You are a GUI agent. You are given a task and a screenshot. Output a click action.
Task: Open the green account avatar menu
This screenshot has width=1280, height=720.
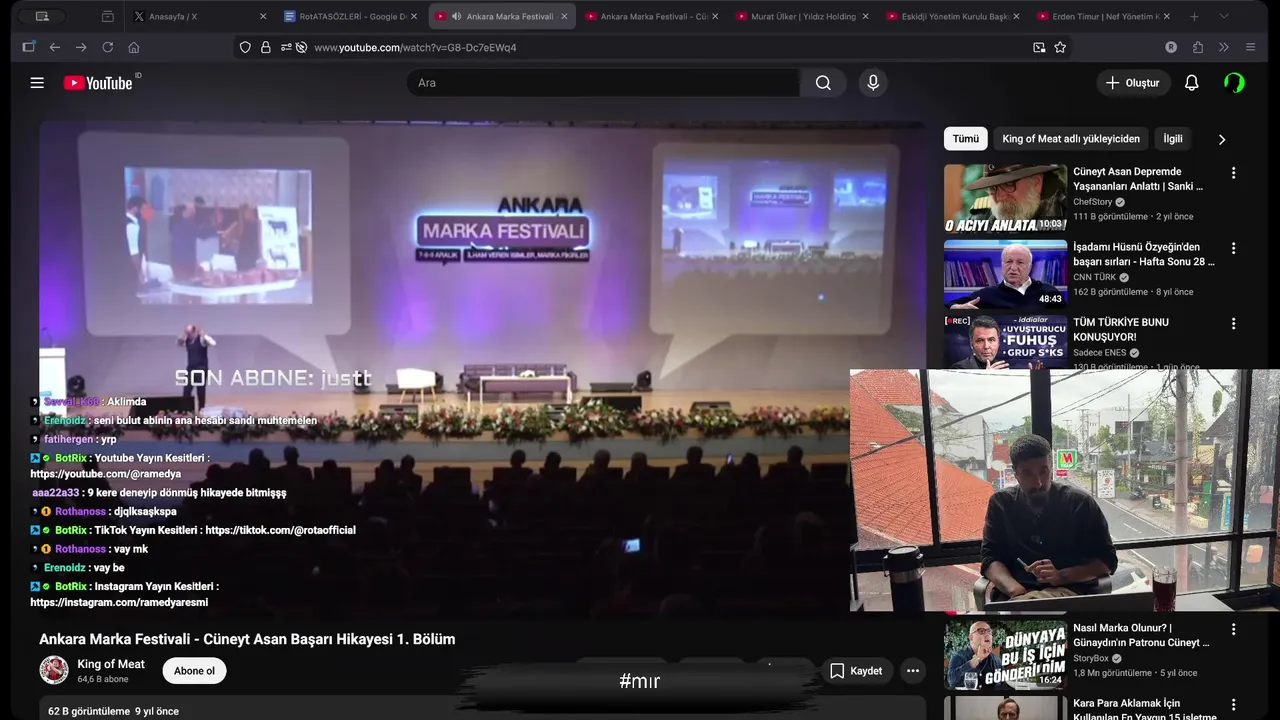[1234, 83]
